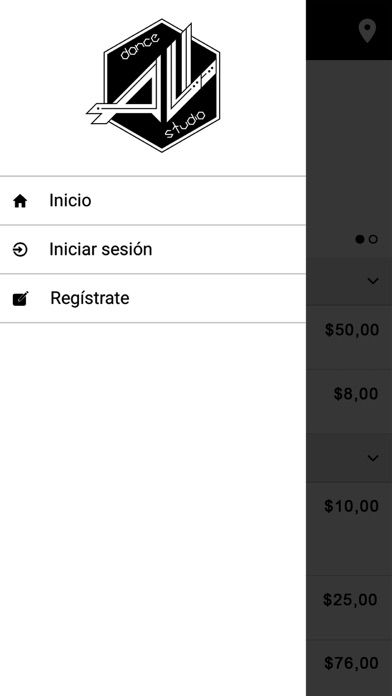Select the empty carousel page dot
The height and width of the screenshot is (696, 392).
[x=373, y=239]
